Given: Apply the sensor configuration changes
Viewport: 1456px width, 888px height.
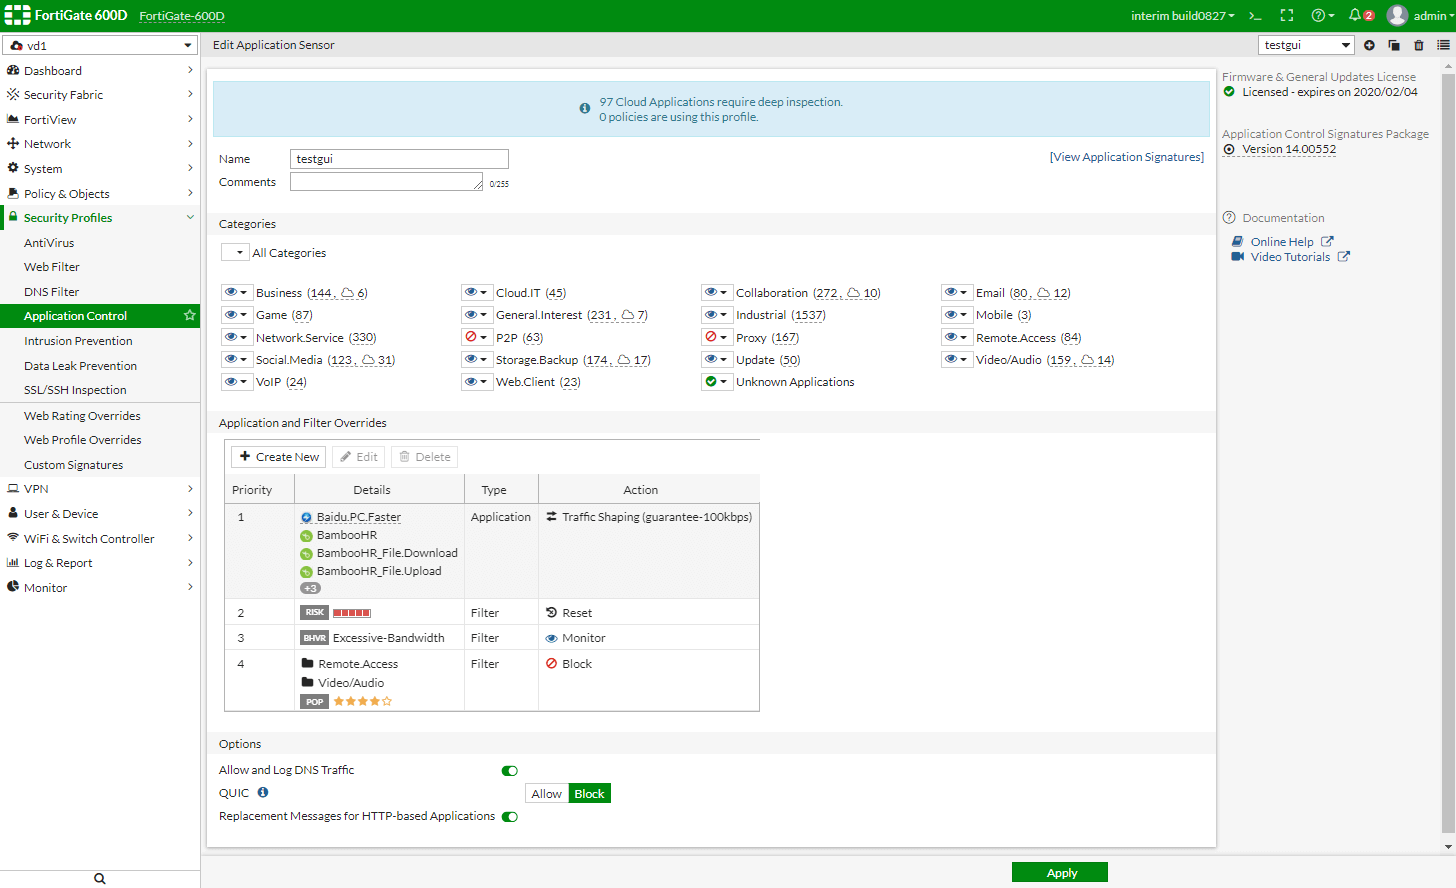Looking at the screenshot, I should (1059, 871).
